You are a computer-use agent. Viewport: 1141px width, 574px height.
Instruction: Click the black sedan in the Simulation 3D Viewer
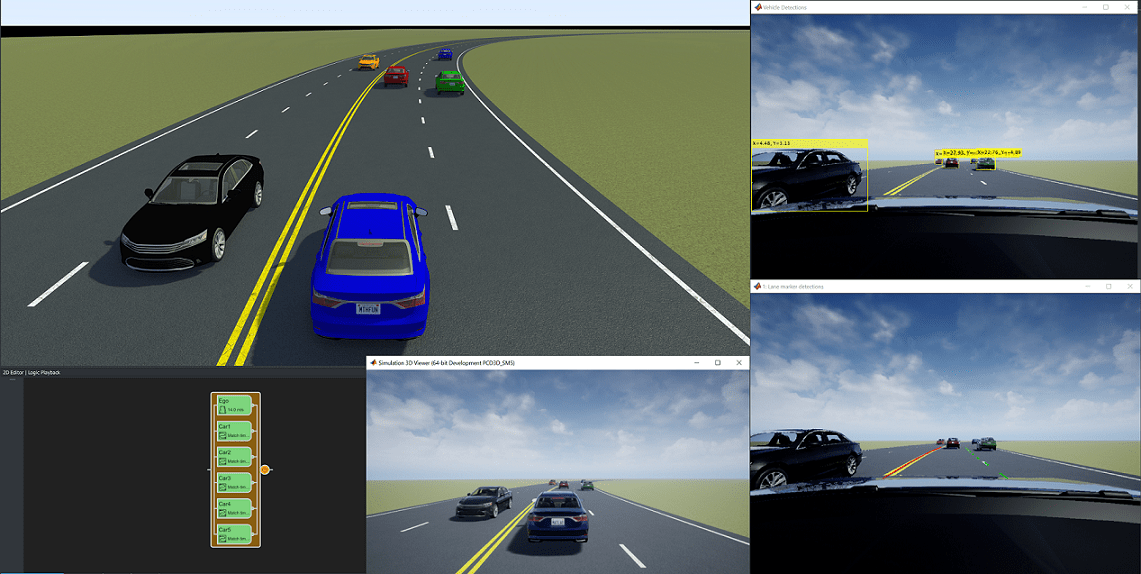tap(484, 502)
